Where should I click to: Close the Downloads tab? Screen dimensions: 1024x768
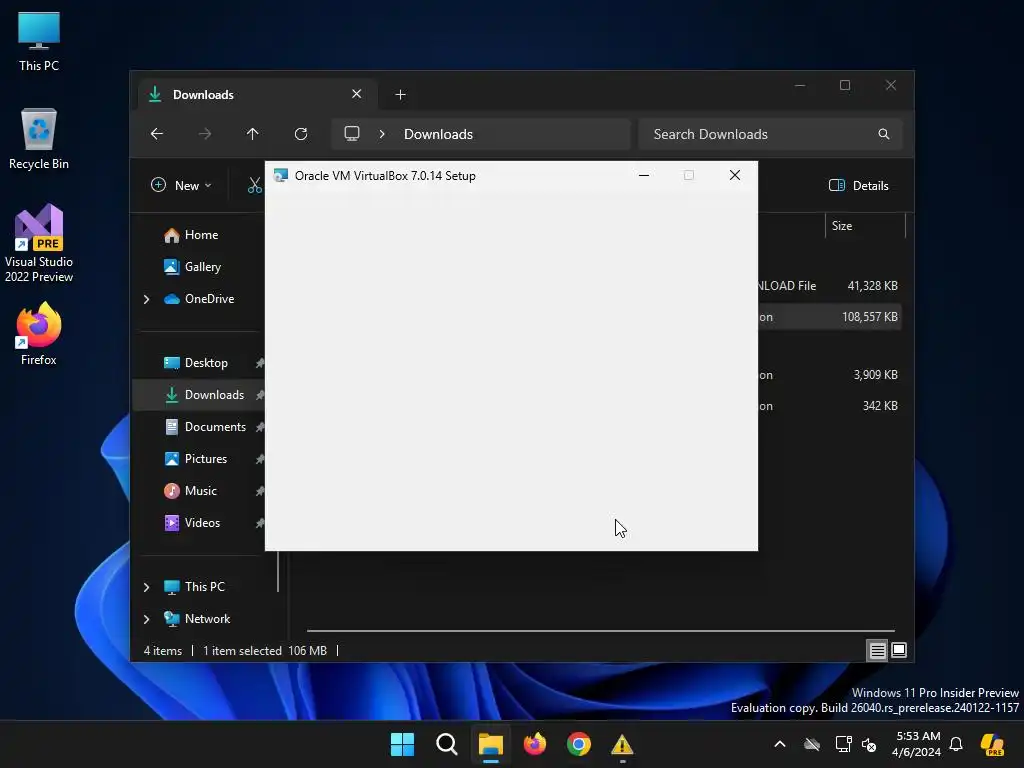(x=357, y=94)
